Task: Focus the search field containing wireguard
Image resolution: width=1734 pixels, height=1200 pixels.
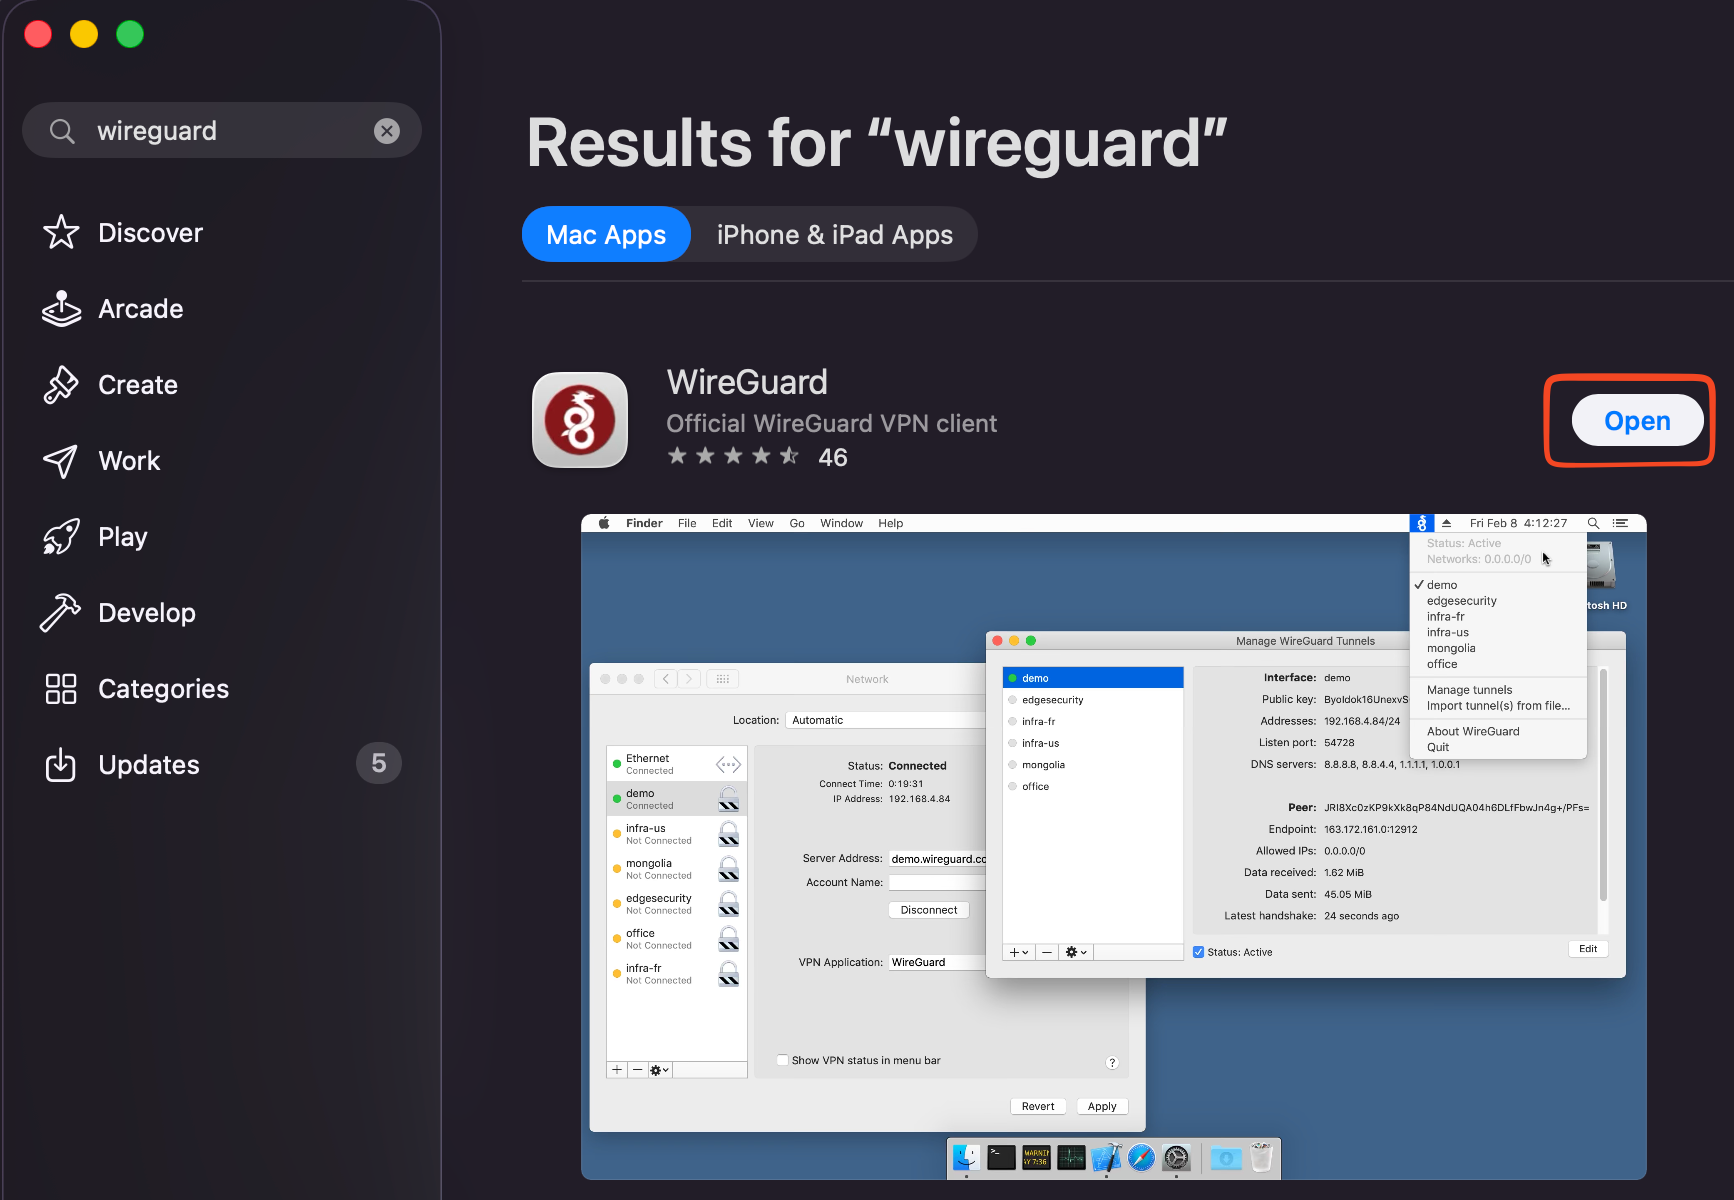Action: point(222,131)
